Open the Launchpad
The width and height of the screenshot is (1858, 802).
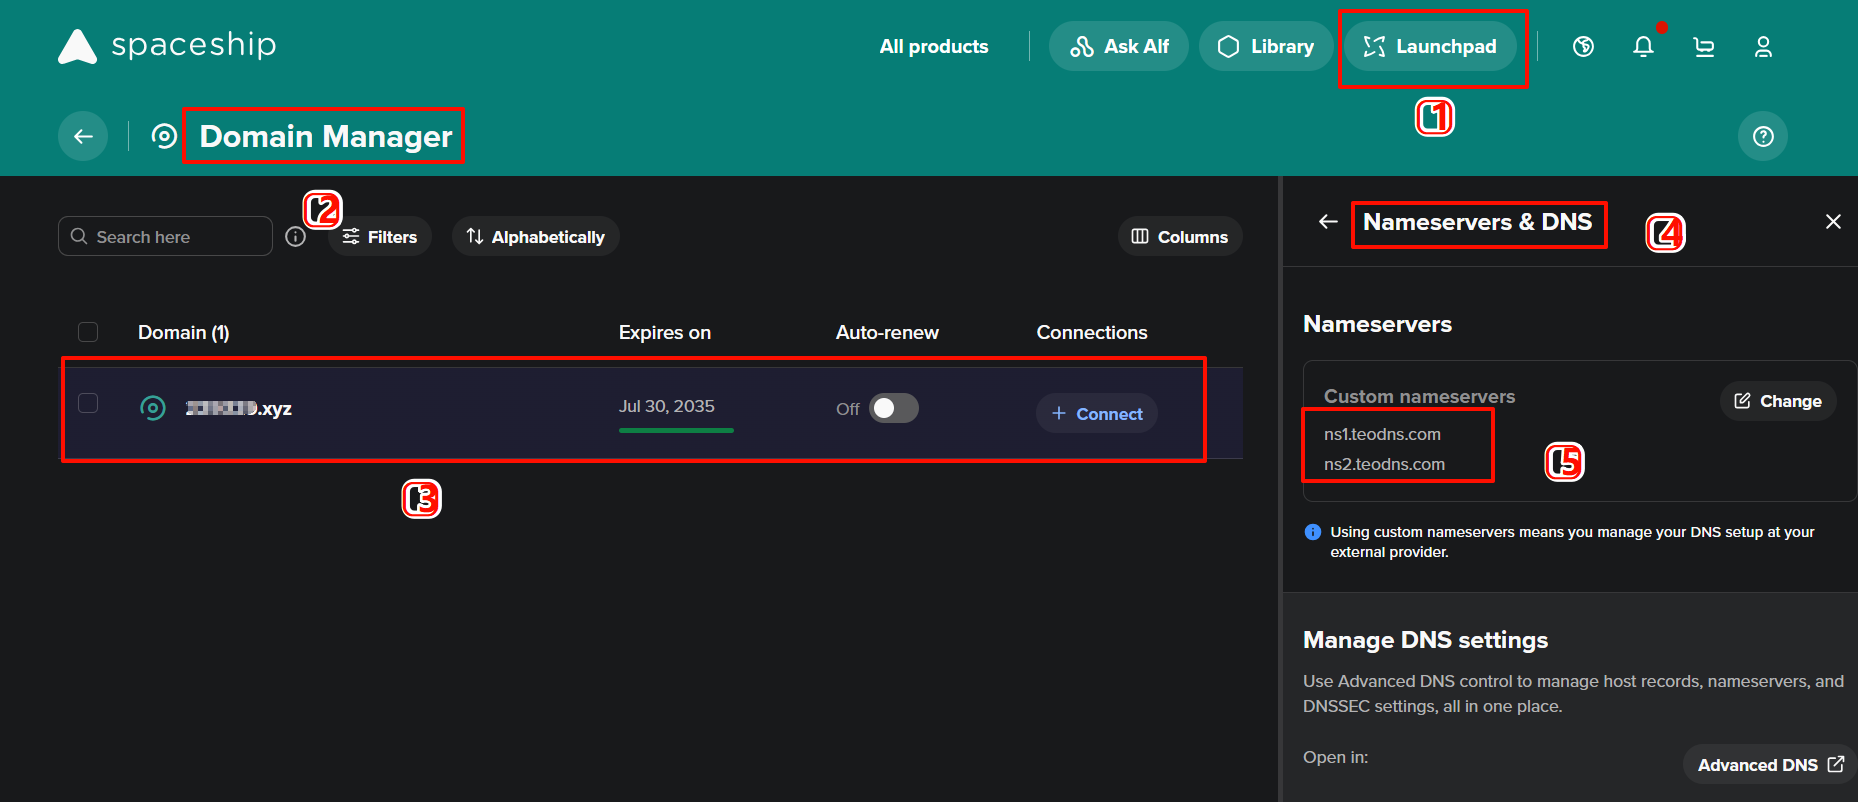click(x=1430, y=46)
